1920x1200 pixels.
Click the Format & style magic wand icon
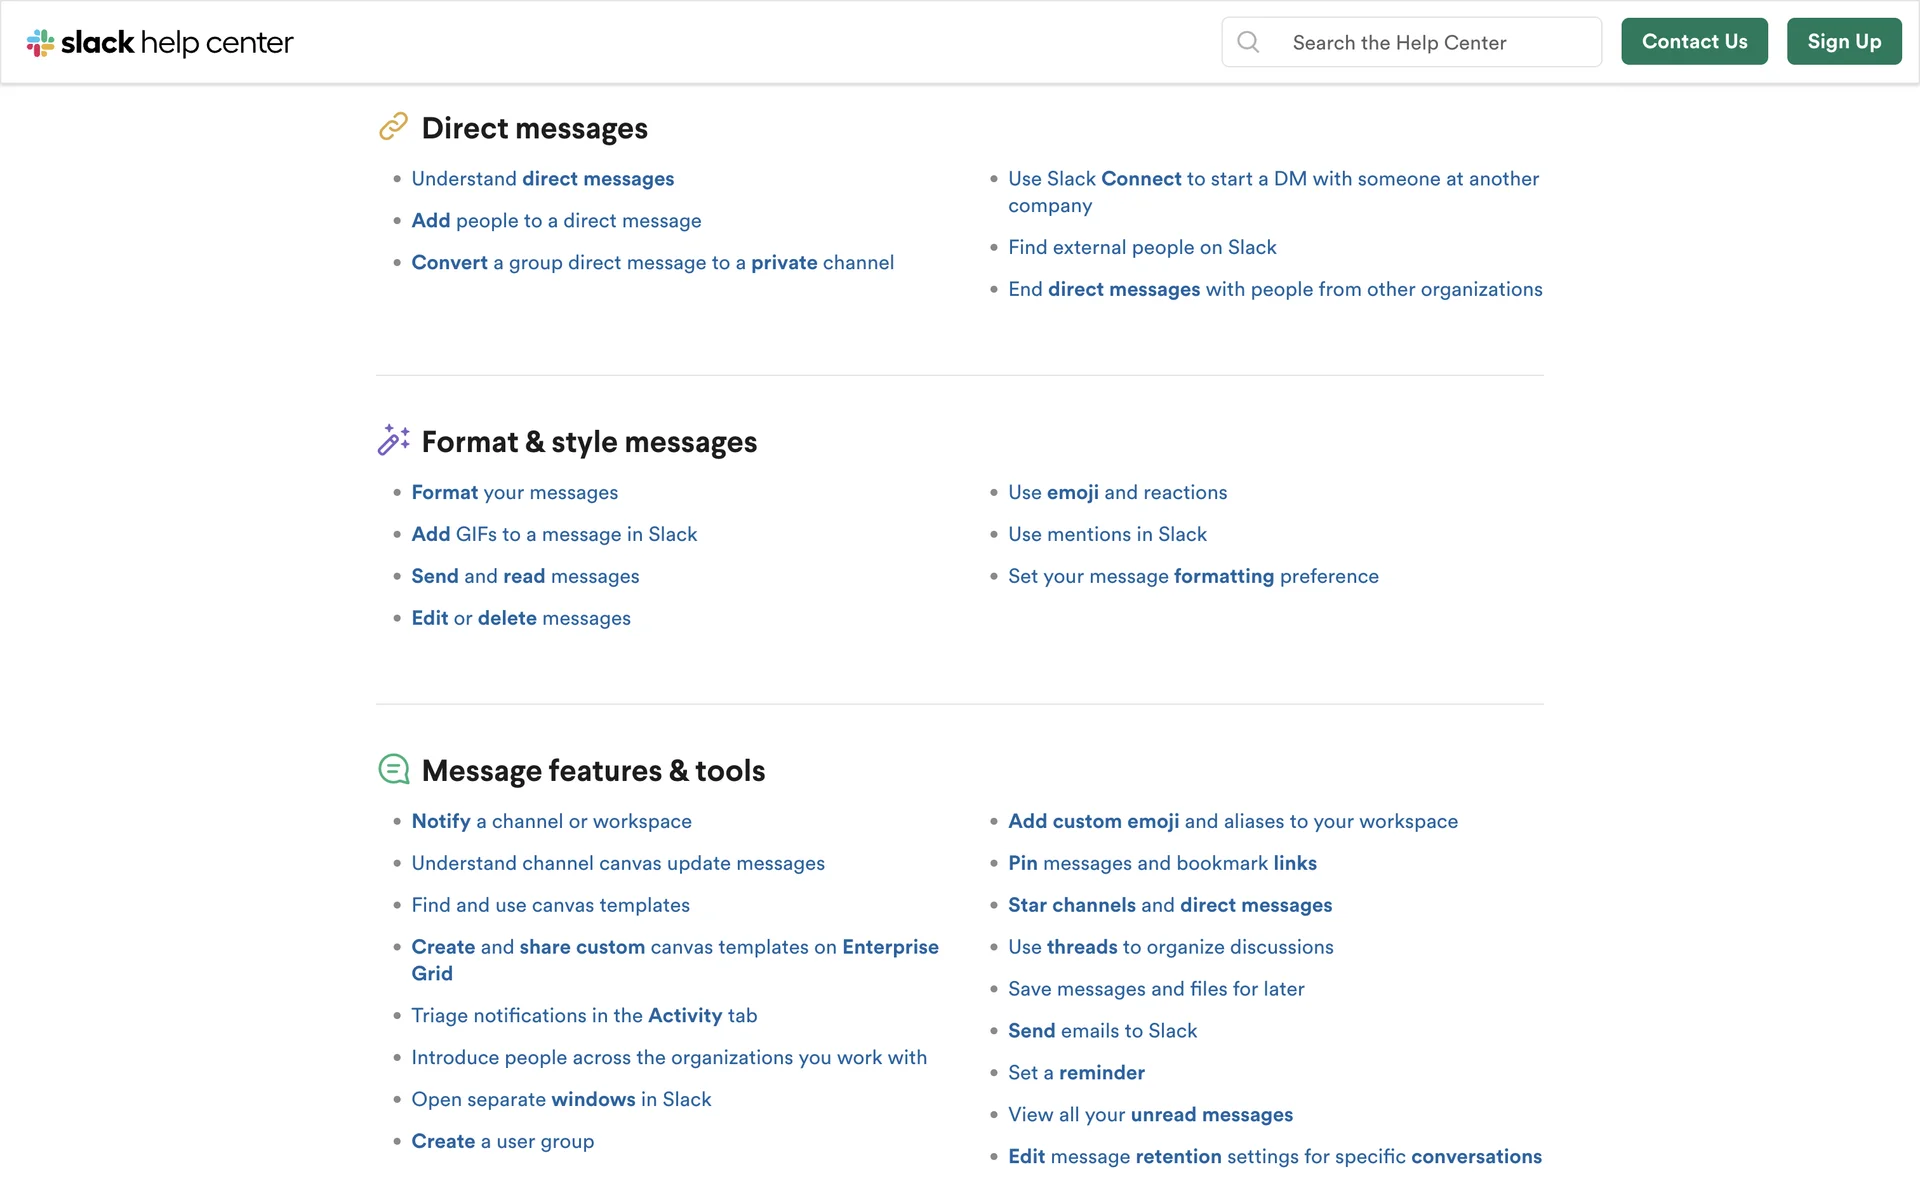[x=393, y=440]
